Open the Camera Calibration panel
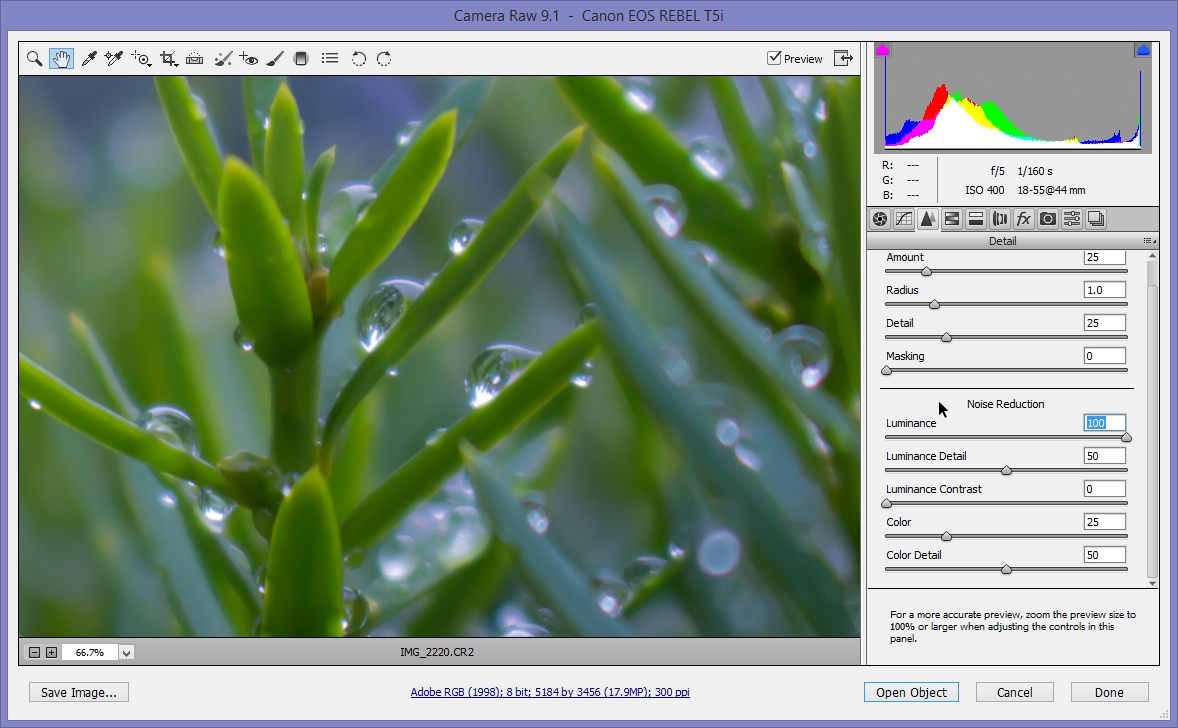Viewport: 1178px width, 728px height. coord(1047,218)
